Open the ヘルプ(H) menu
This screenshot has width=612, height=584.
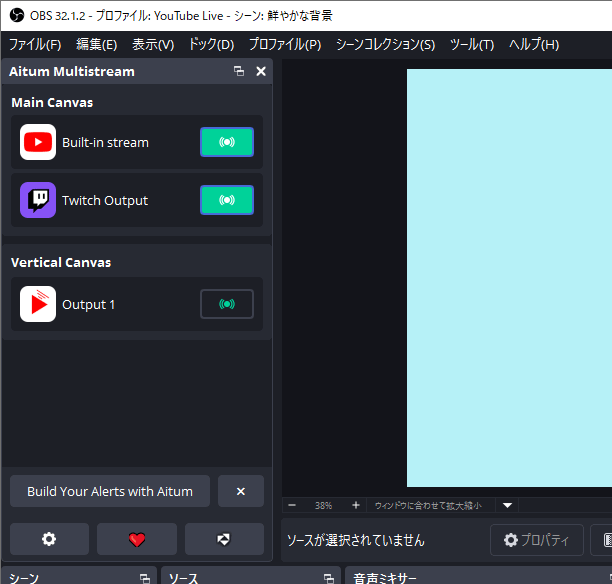[534, 45]
